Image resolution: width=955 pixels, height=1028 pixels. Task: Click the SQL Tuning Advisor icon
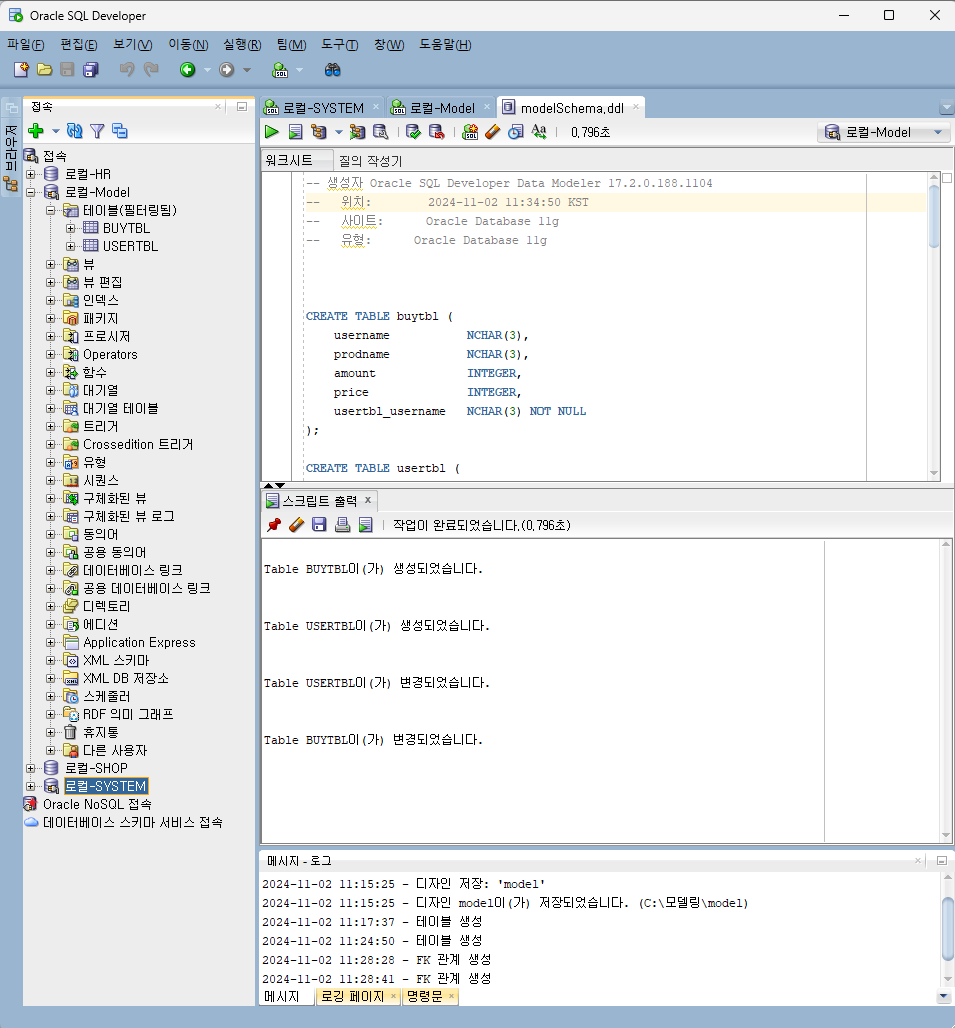tap(380, 132)
